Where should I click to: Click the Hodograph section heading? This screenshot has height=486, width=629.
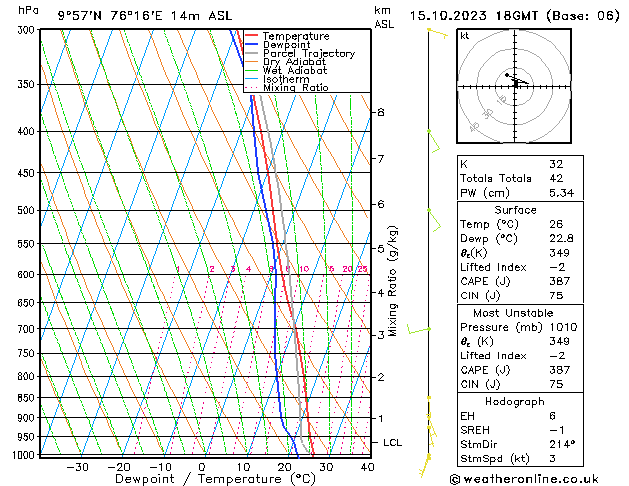(515, 401)
